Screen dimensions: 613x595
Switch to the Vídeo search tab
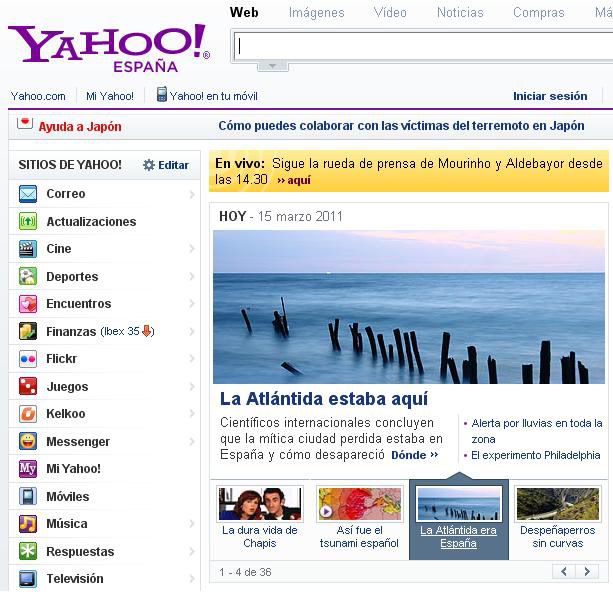390,13
